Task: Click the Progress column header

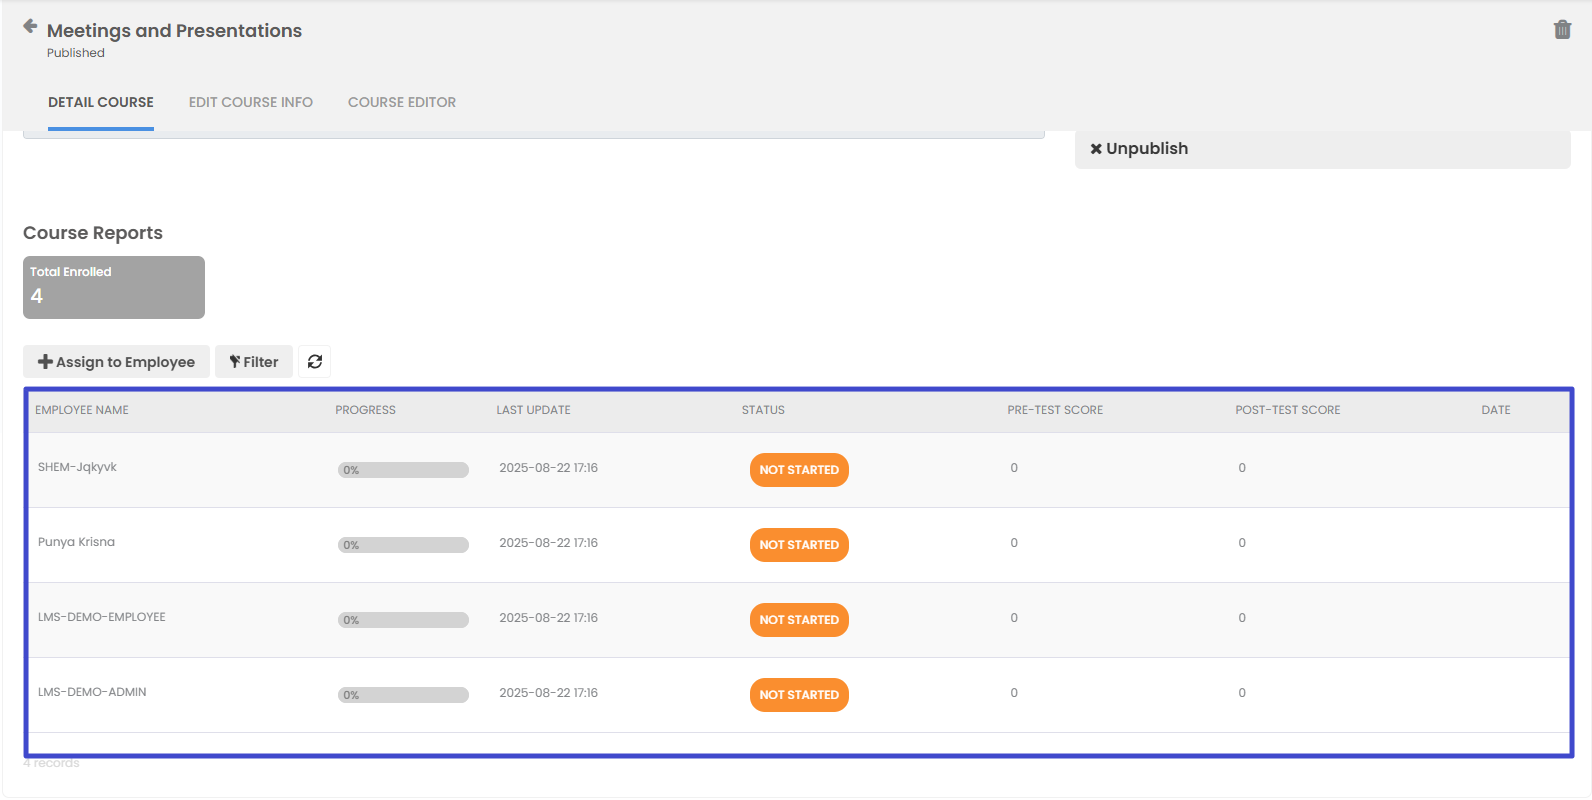Action: 365,410
